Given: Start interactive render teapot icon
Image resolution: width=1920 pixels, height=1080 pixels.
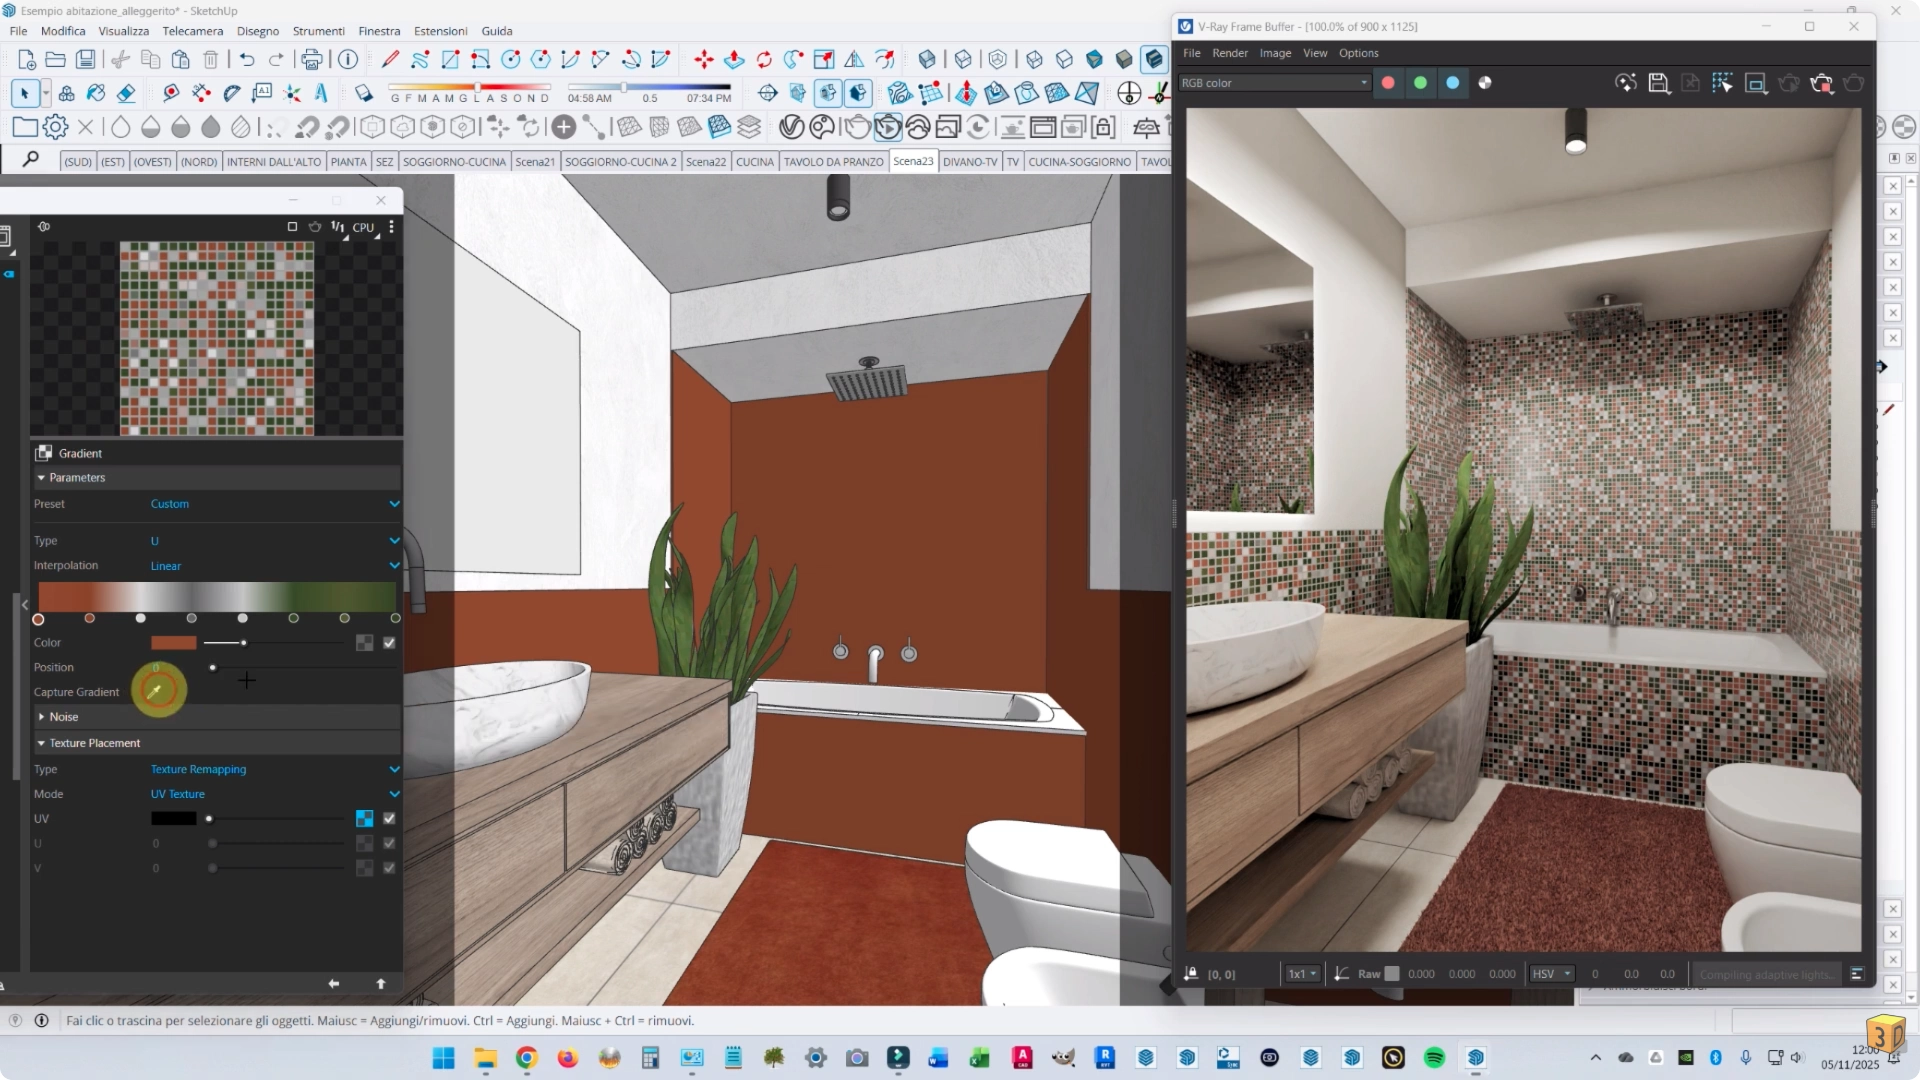Looking at the screenshot, I should [887, 127].
